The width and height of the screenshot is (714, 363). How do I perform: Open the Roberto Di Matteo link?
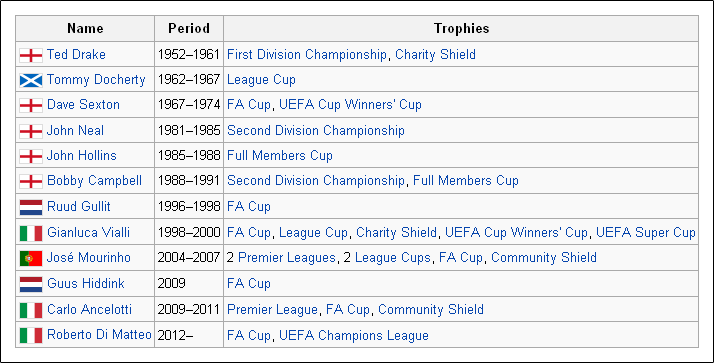[x=99, y=335]
